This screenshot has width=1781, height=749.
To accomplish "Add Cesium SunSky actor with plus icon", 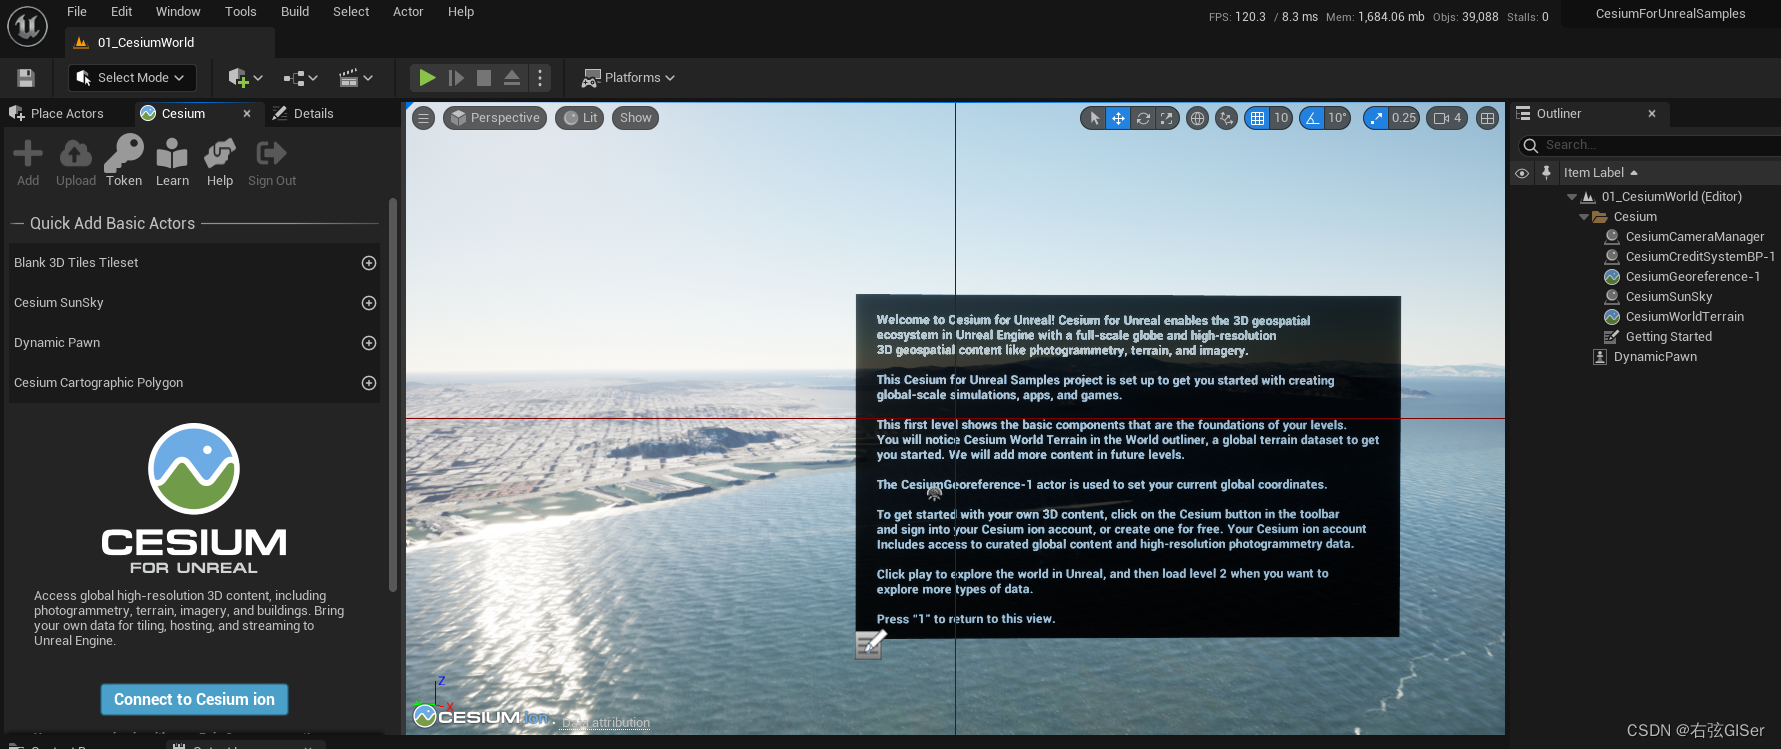I will pyautogui.click(x=369, y=303).
